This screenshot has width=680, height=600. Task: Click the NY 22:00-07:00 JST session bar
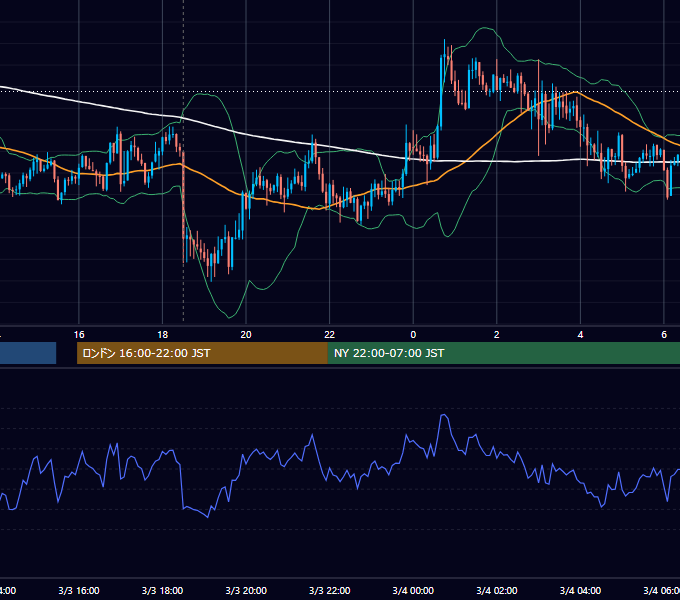(x=503, y=353)
